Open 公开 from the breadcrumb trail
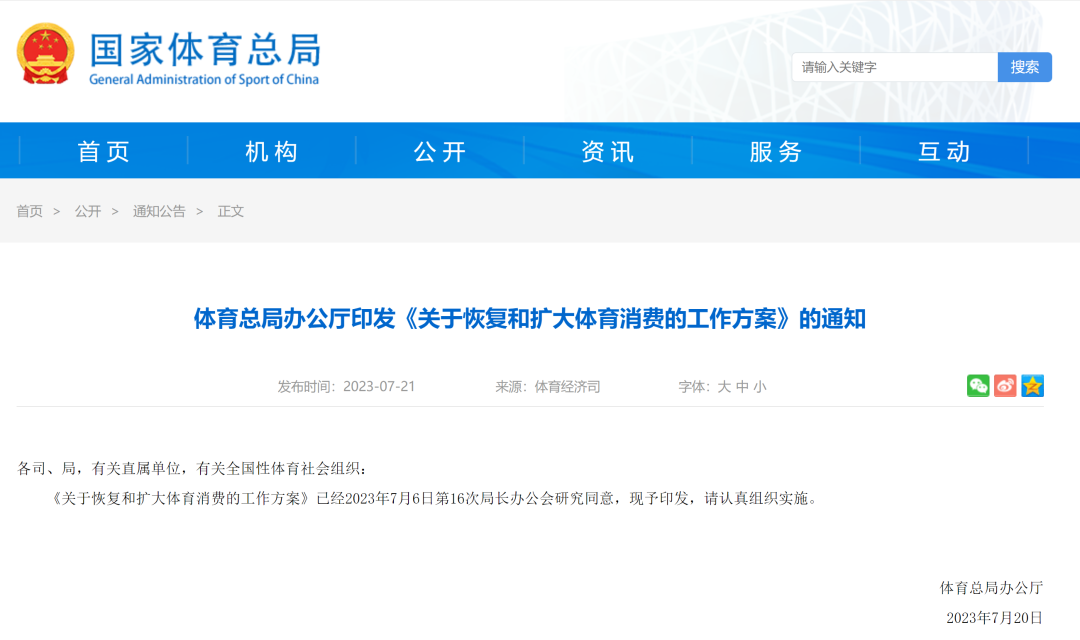This screenshot has height=640, width=1080. (x=89, y=211)
